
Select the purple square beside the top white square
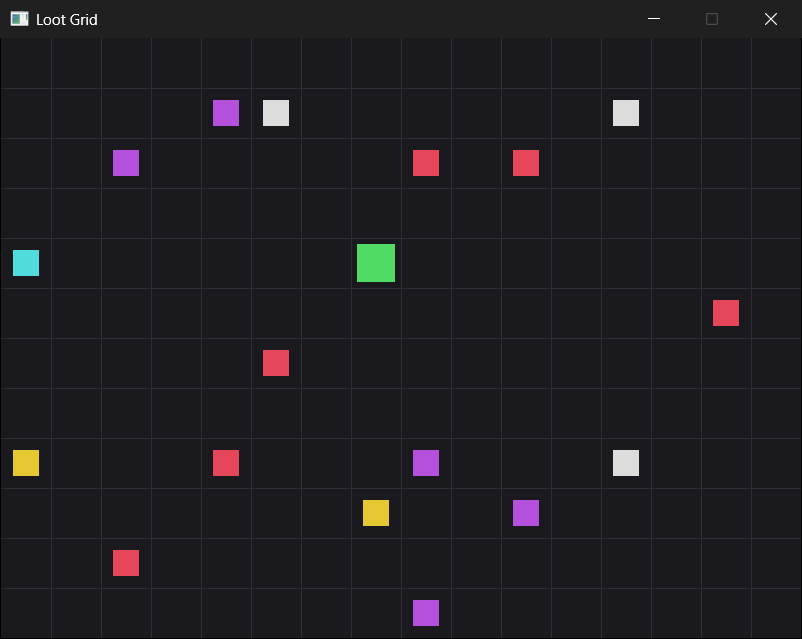(x=226, y=113)
